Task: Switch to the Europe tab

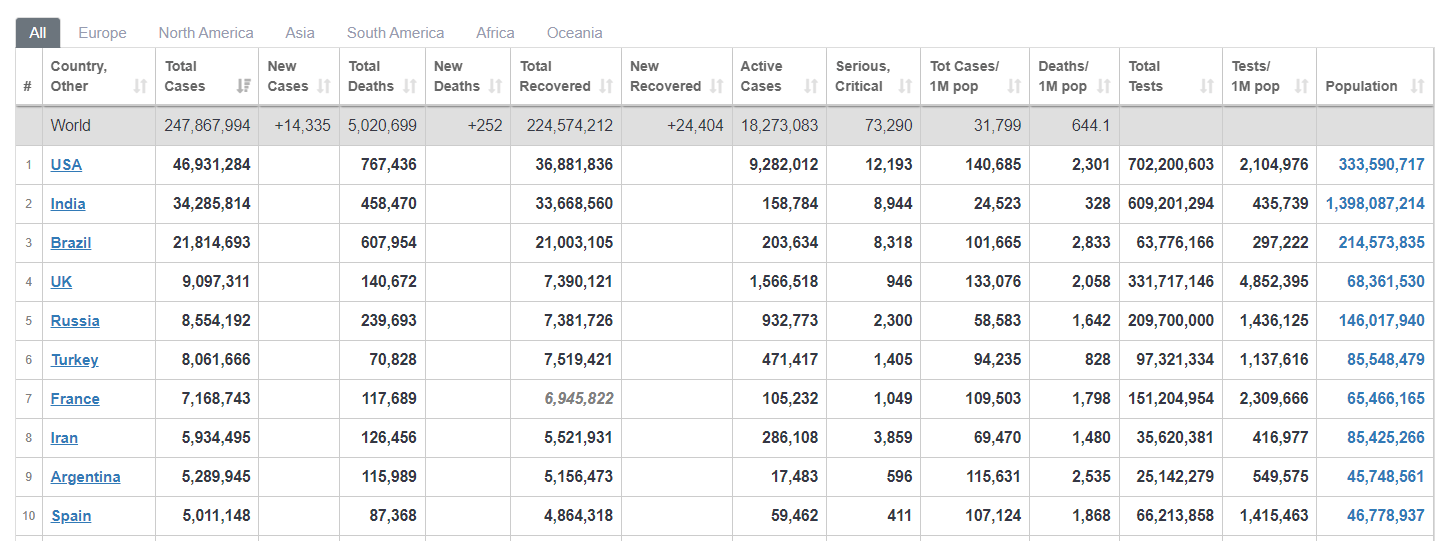Action: click(x=102, y=33)
